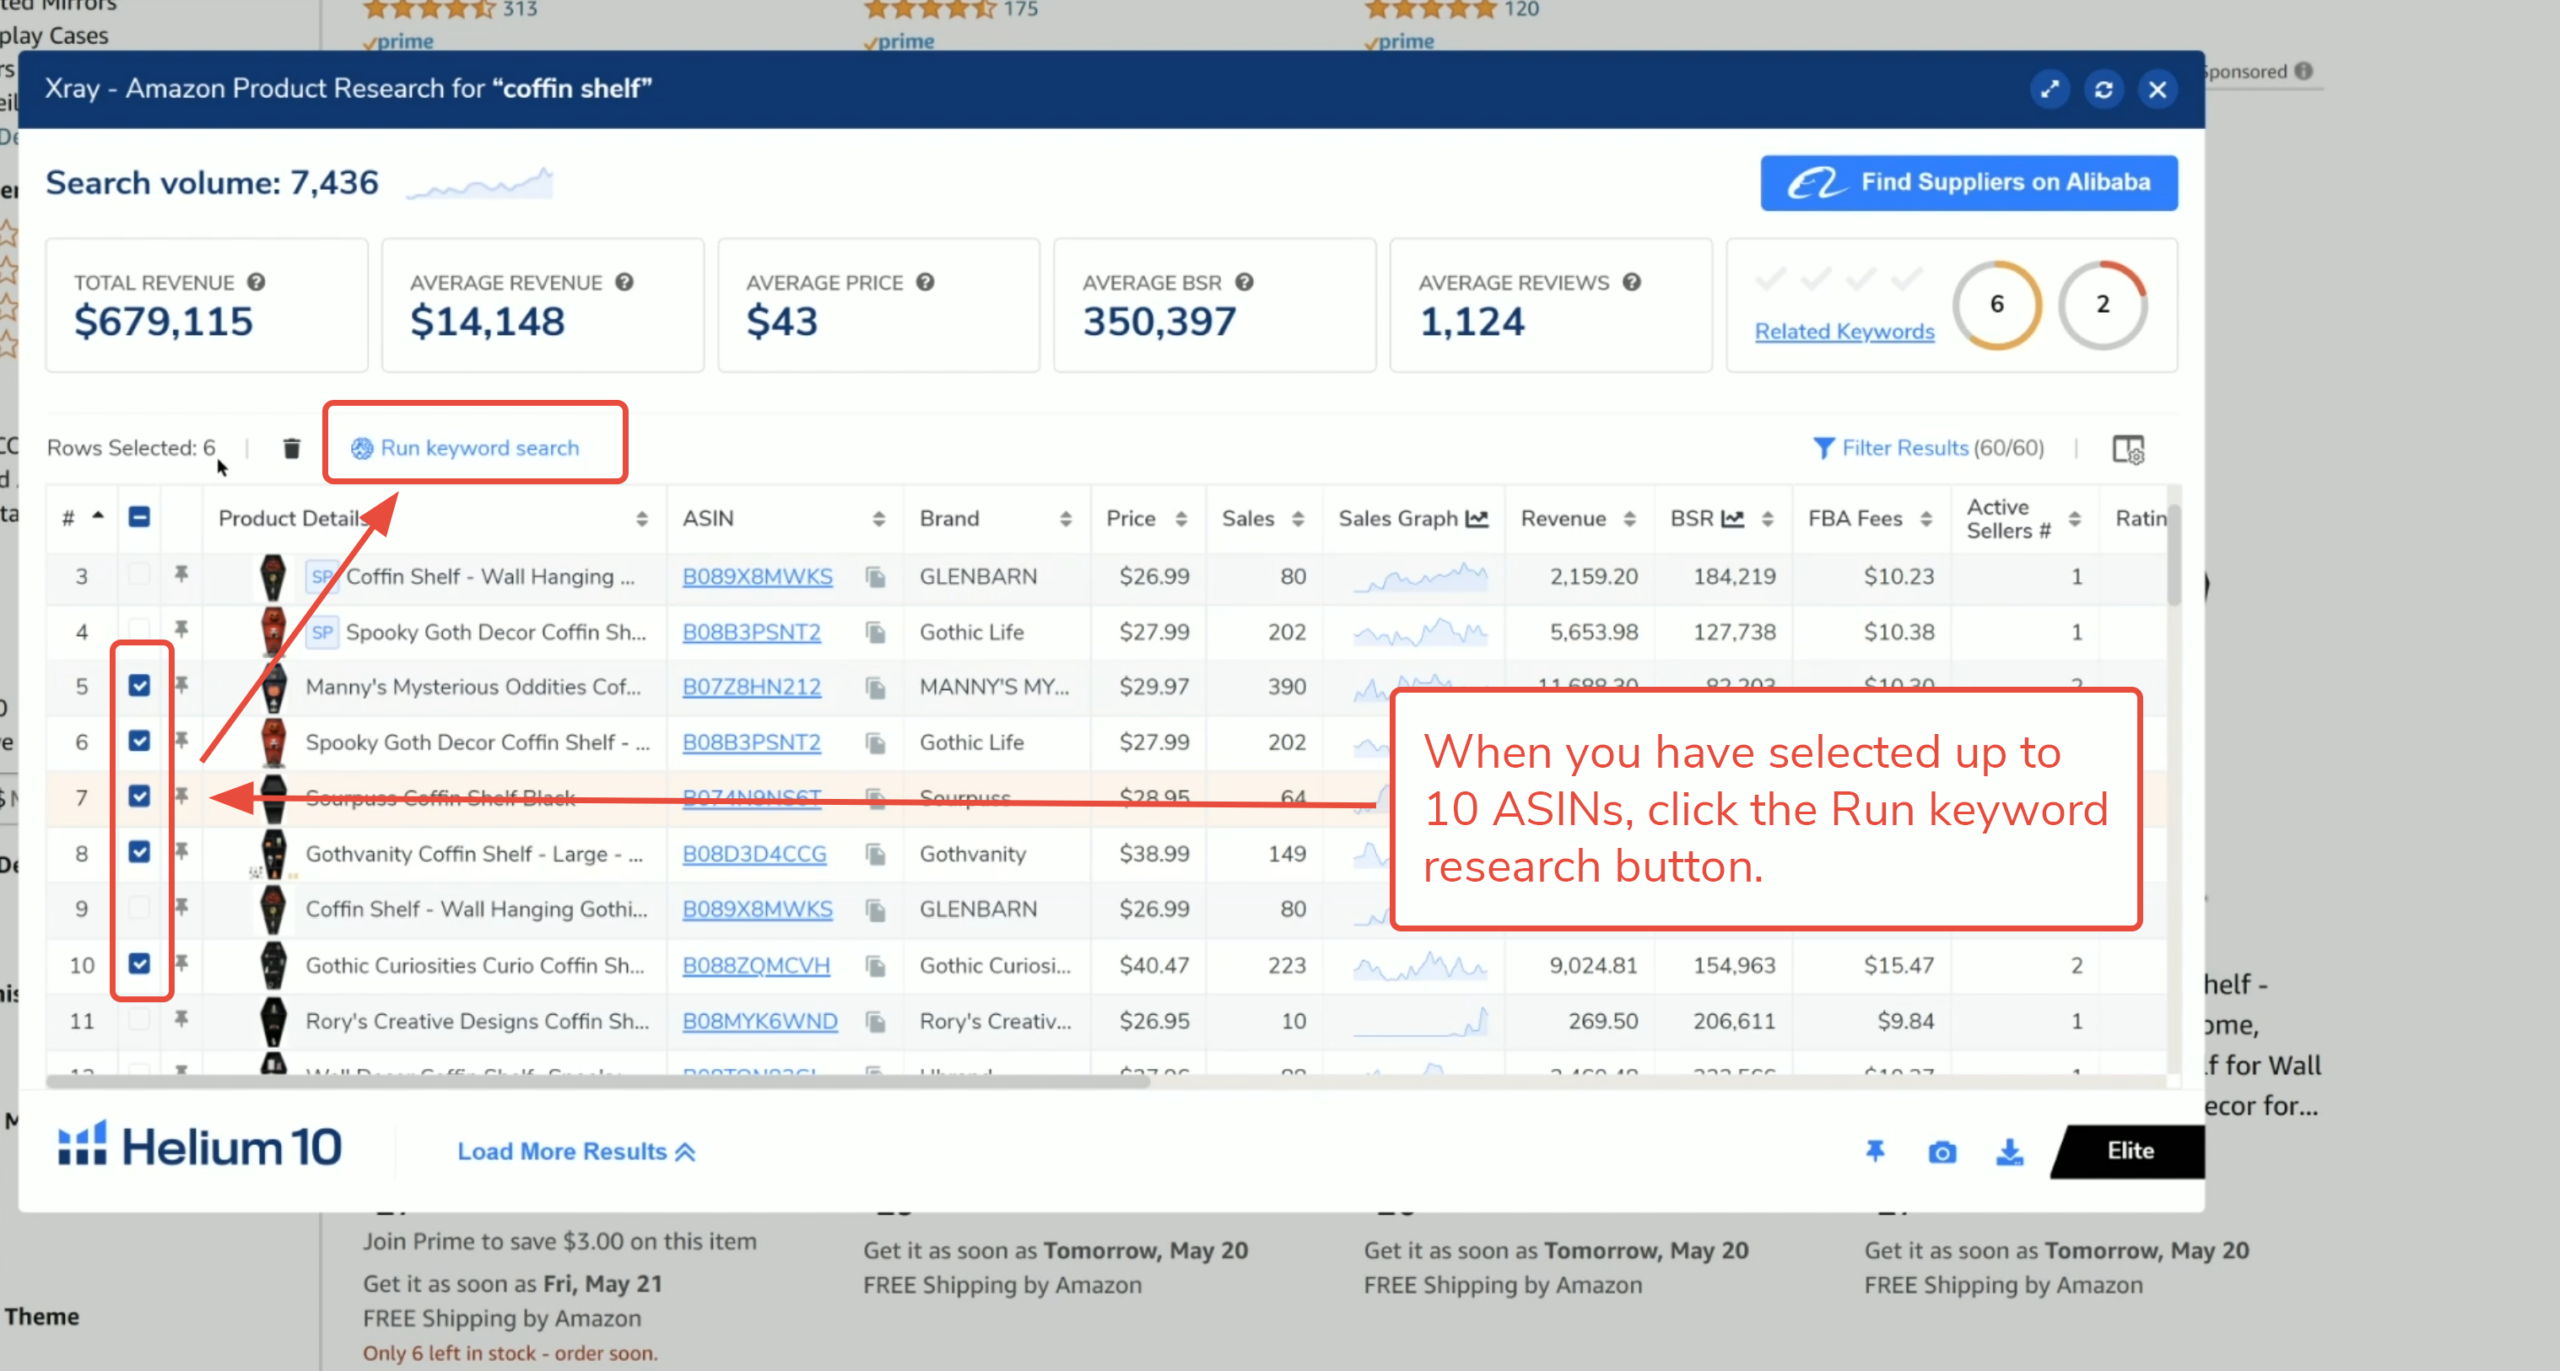This screenshot has width=2560, height=1371.
Task: Open the column settings icon beside Filter Results
Action: point(2127,449)
